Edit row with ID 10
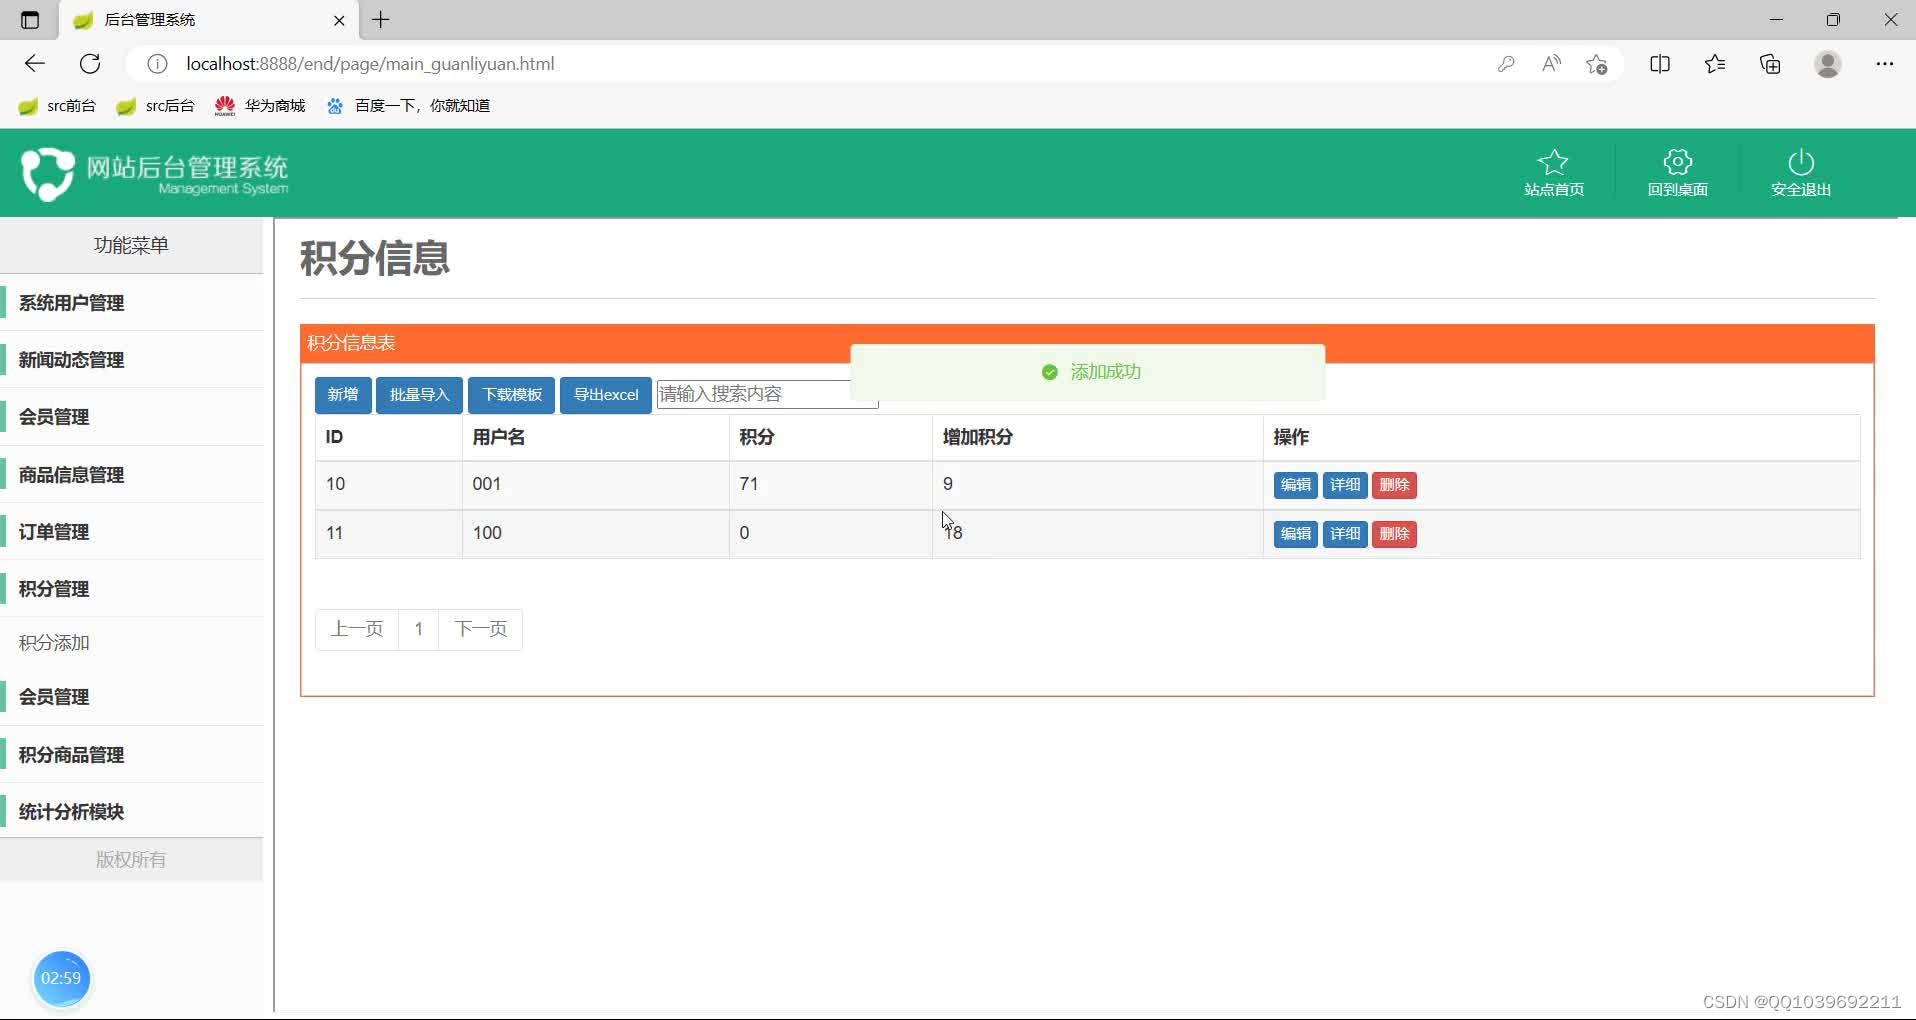The image size is (1916, 1020). click(1295, 485)
